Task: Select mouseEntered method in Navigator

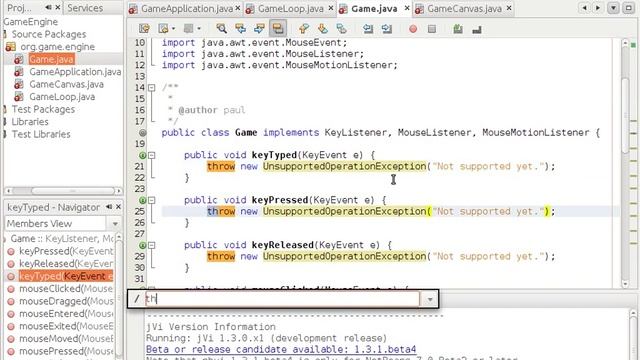Action: point(66,314)
